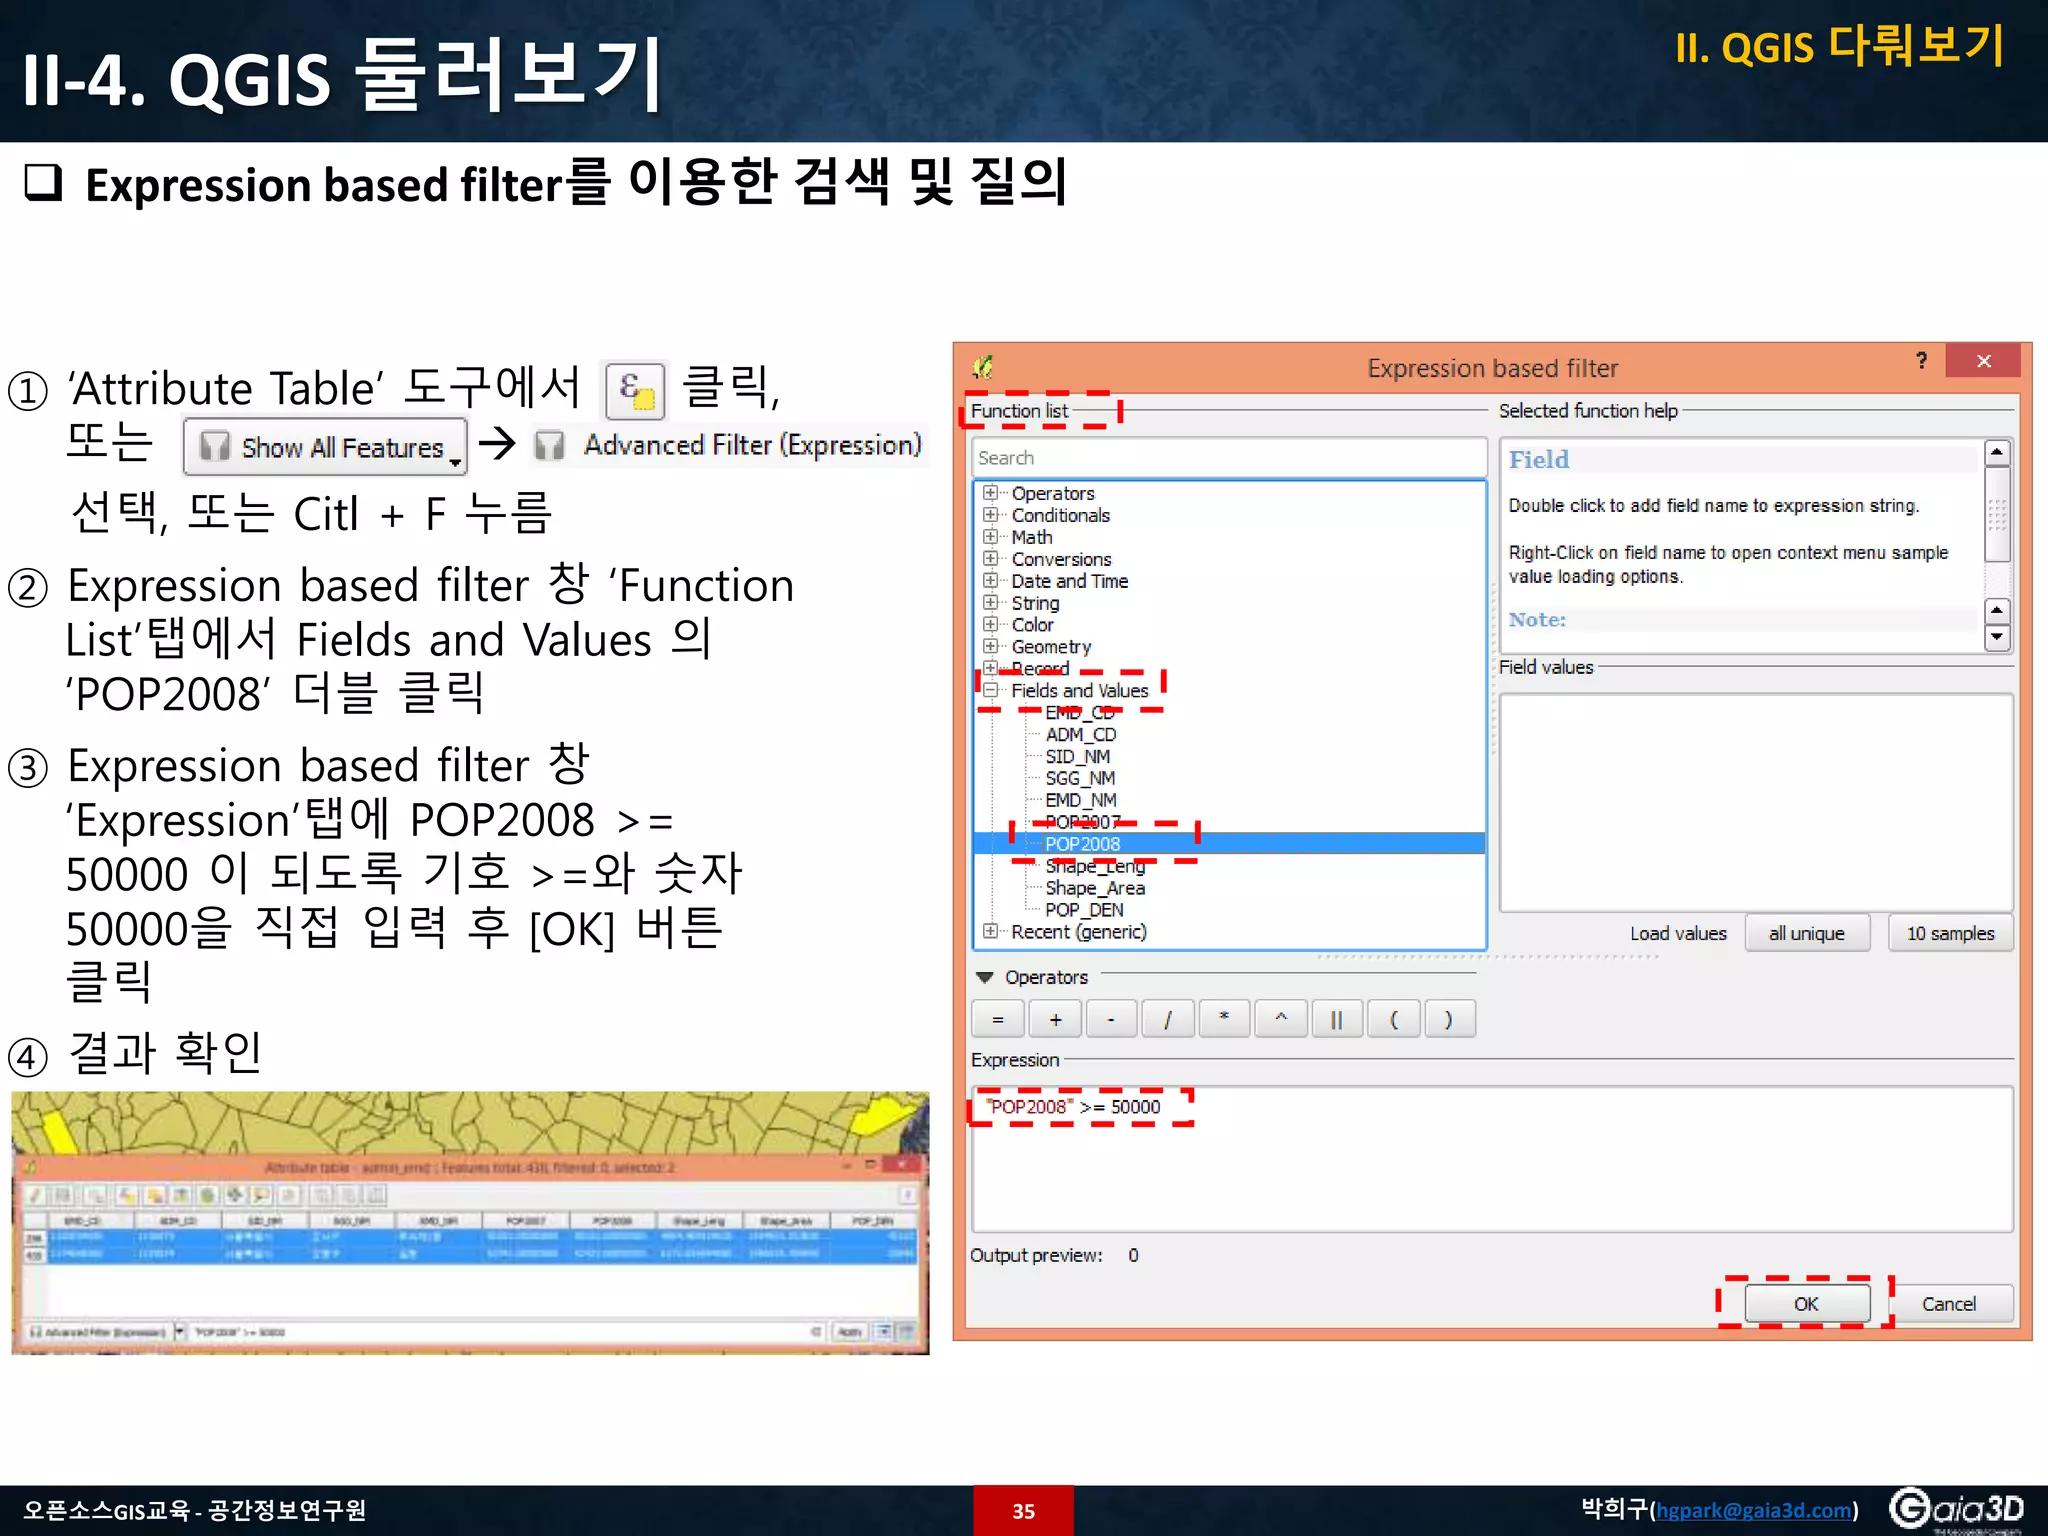The width and height of the screenshot is (2048, 1536).
Task: Click the Field values list area
Action: [1756, 803]
